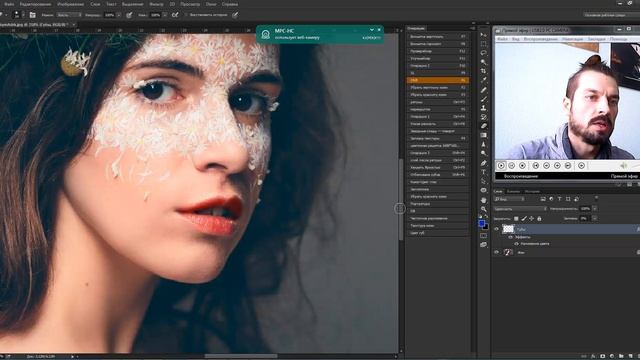This screenshot has width=640, height=360.
Task: Open opacity slider arrow in options bar
Action: (119, 15)
